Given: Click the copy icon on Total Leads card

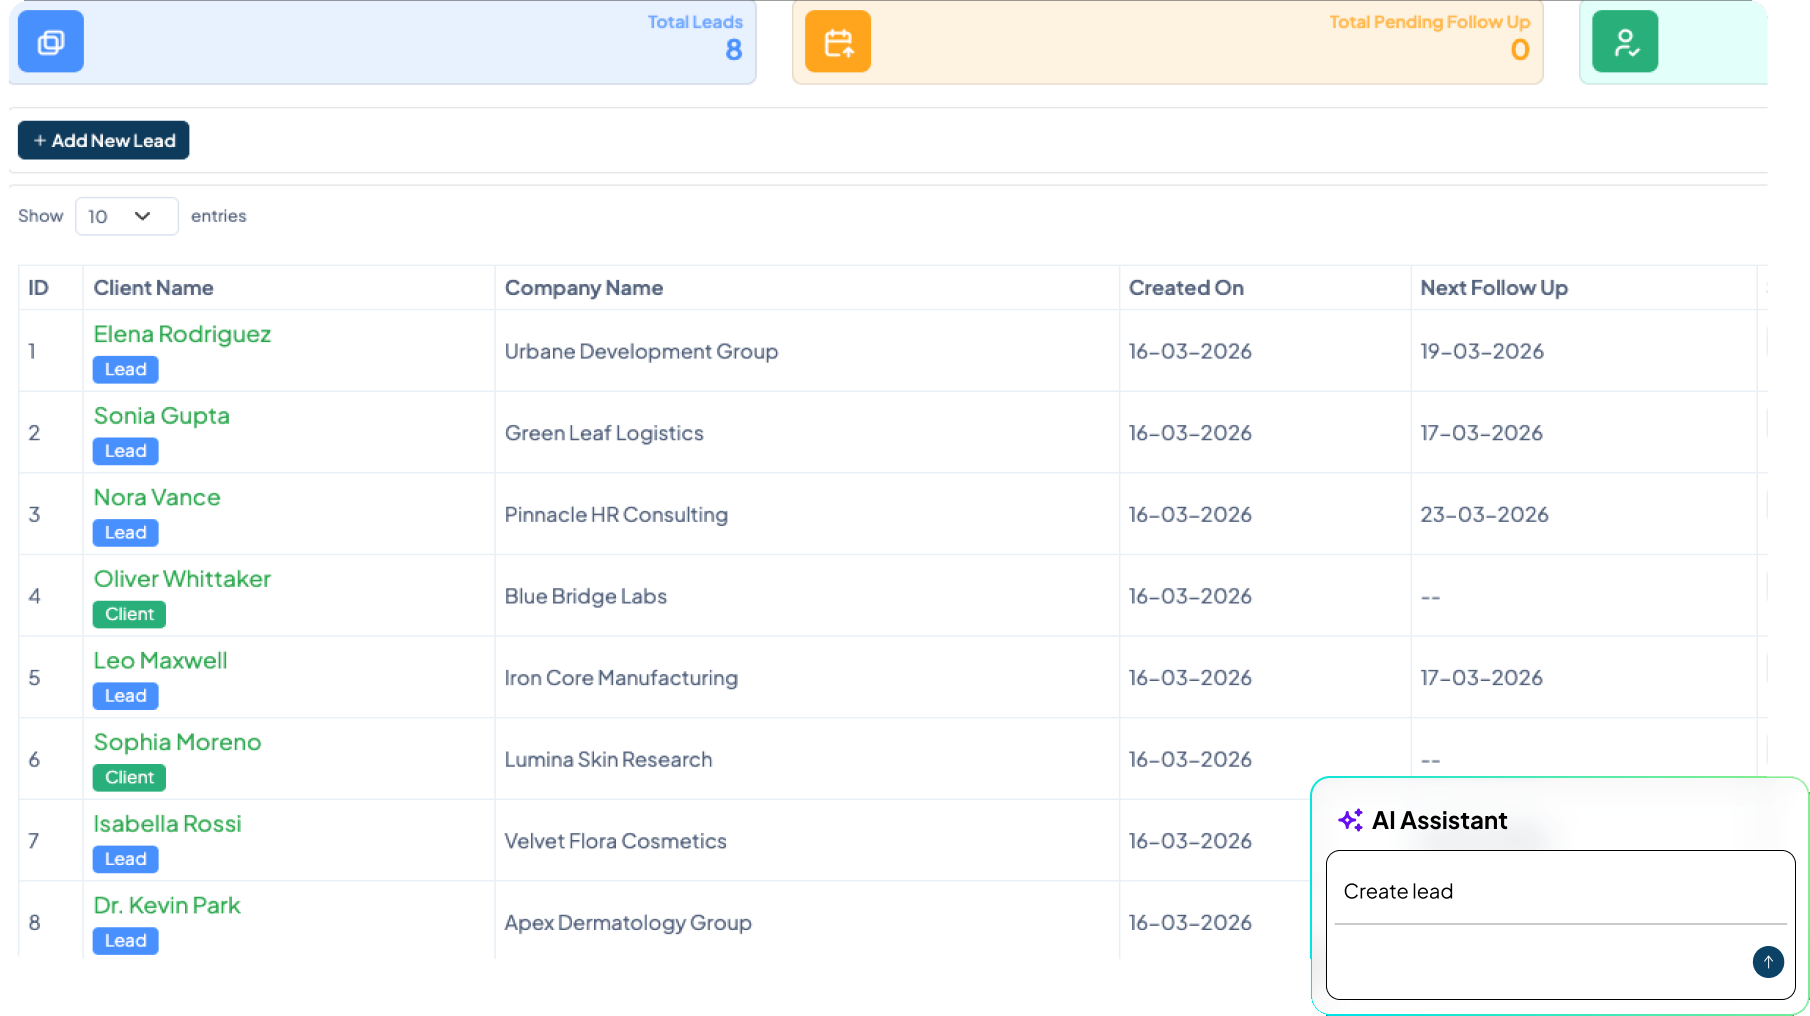Looking at the screenshot, I should click(x=50, y=41).
